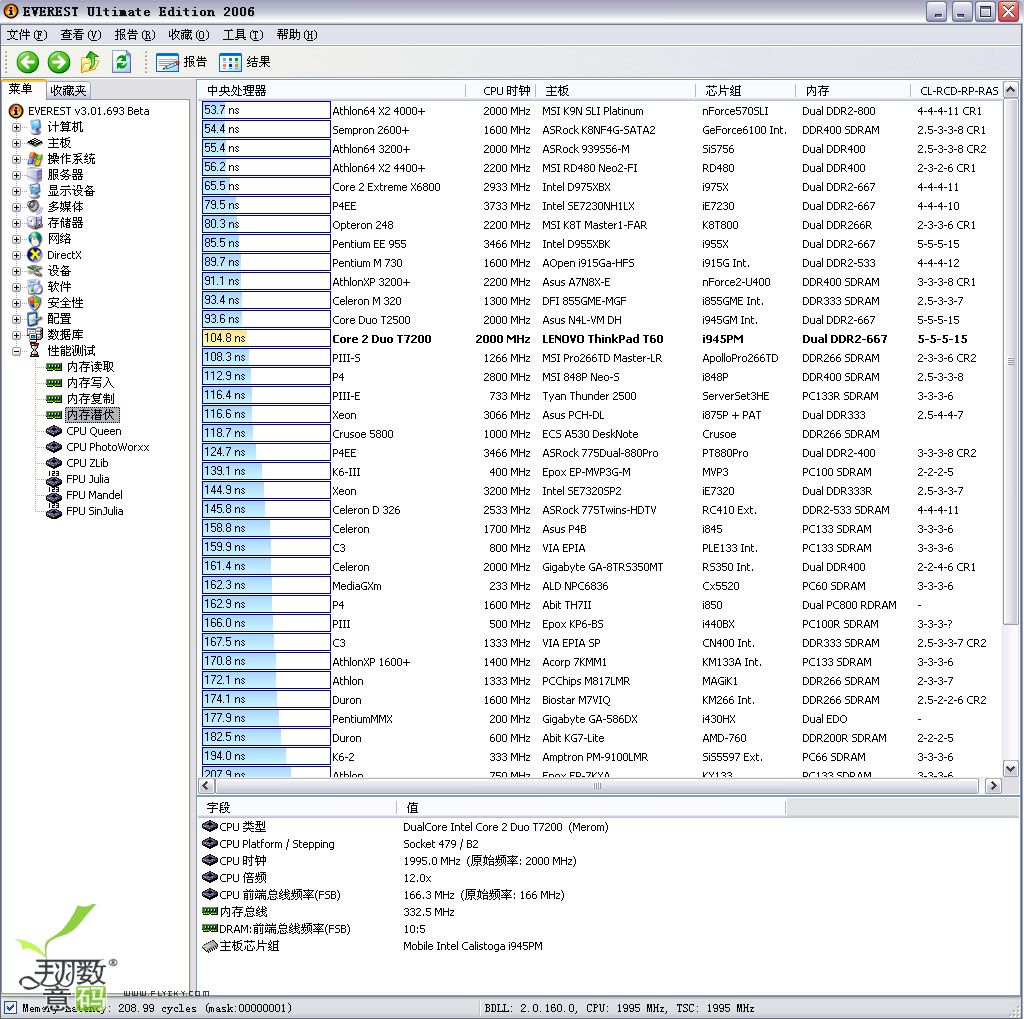Open the 报告 report toolbar button

click(x=182, y=62)
